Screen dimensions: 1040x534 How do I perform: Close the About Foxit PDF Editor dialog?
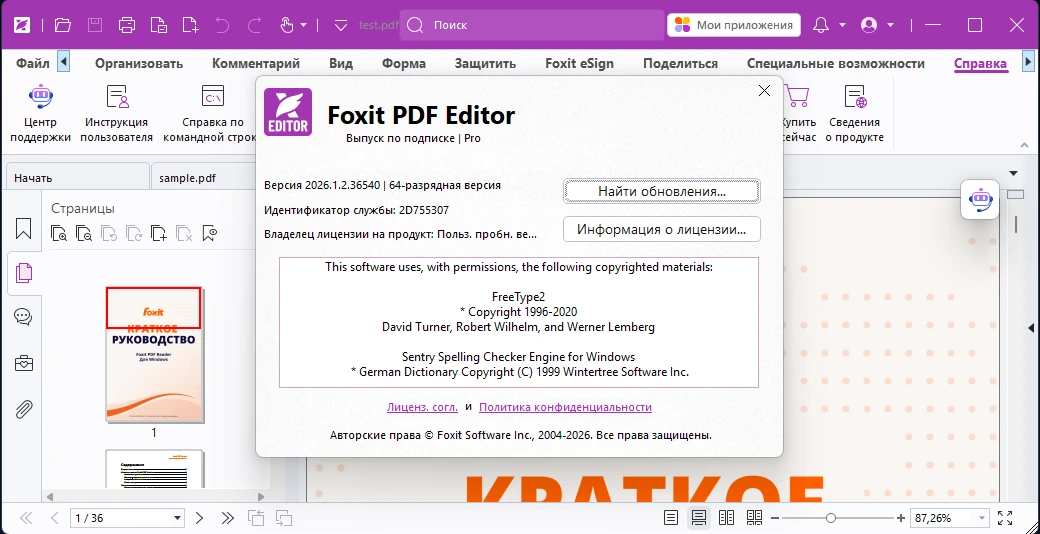[x=764, y=91]
